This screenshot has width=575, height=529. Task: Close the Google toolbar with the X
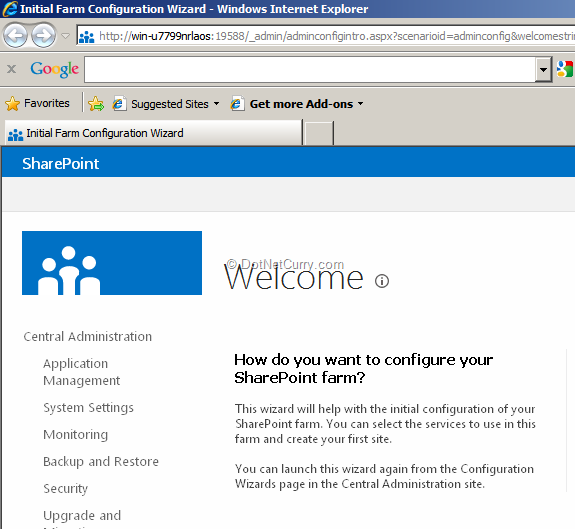pos(11,69)
